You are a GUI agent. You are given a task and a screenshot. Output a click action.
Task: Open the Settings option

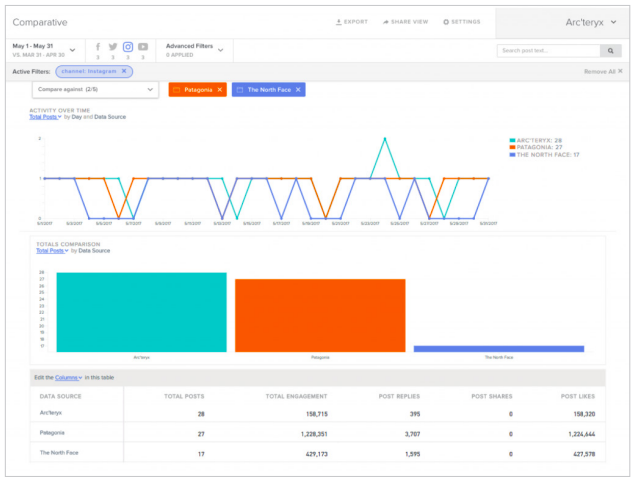pyautogui.click(x=462, y=22)
